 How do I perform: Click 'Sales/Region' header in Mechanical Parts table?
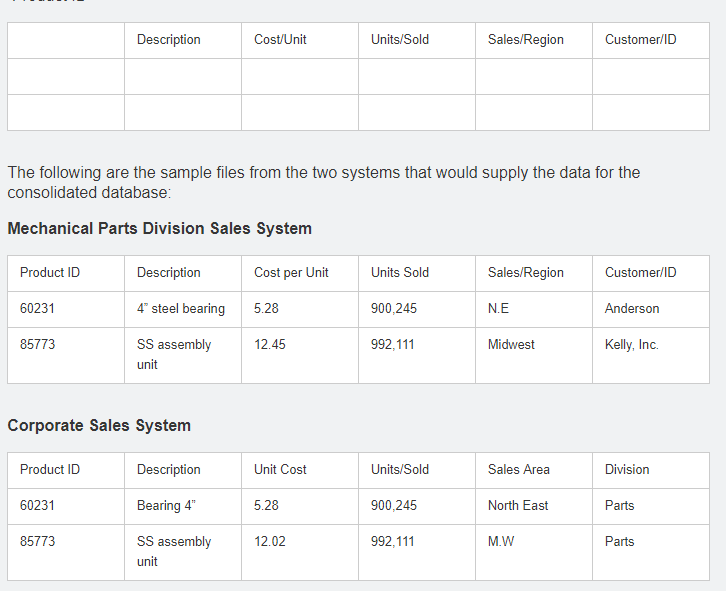[526, 273]
